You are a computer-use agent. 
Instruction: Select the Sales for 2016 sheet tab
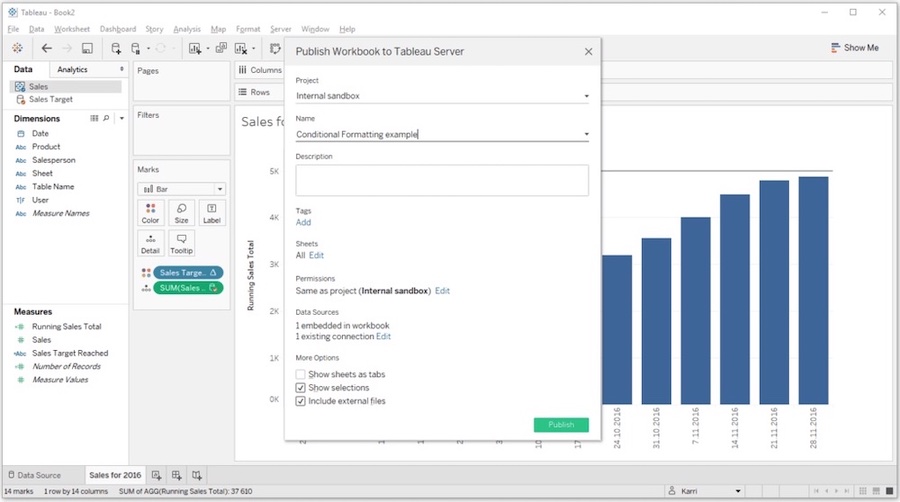(115, 475)
